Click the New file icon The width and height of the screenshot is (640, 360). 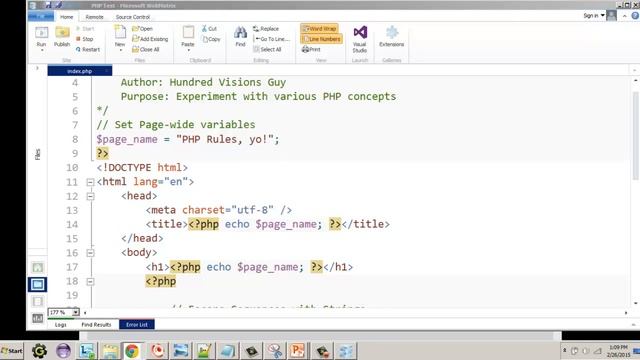coord(120,33)
